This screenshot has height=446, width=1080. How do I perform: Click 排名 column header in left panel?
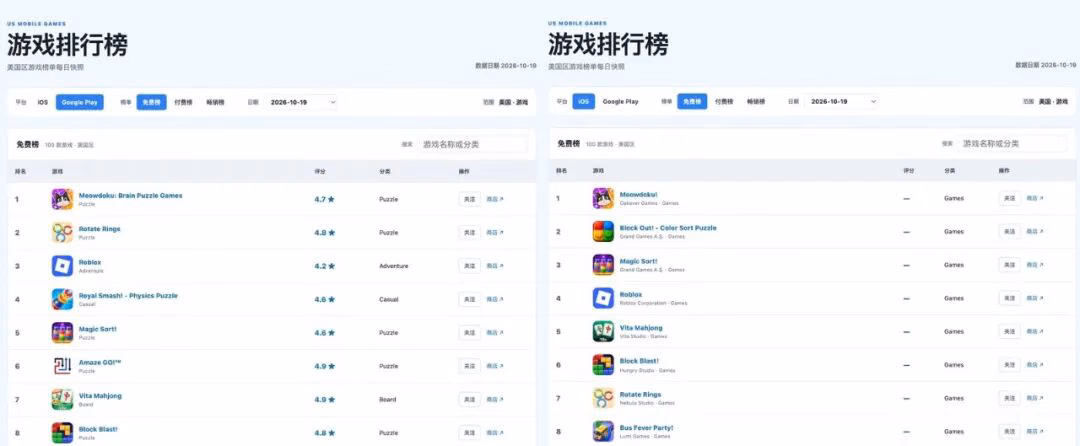[x=21, y=171]
